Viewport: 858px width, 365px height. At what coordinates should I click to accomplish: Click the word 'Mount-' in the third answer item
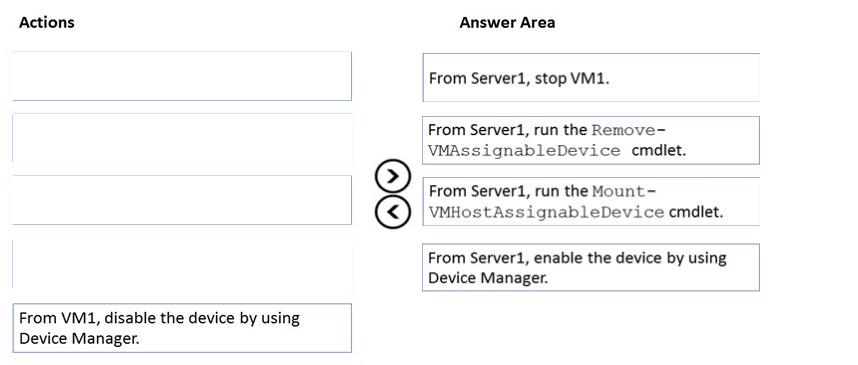click(x=624, y=192)
